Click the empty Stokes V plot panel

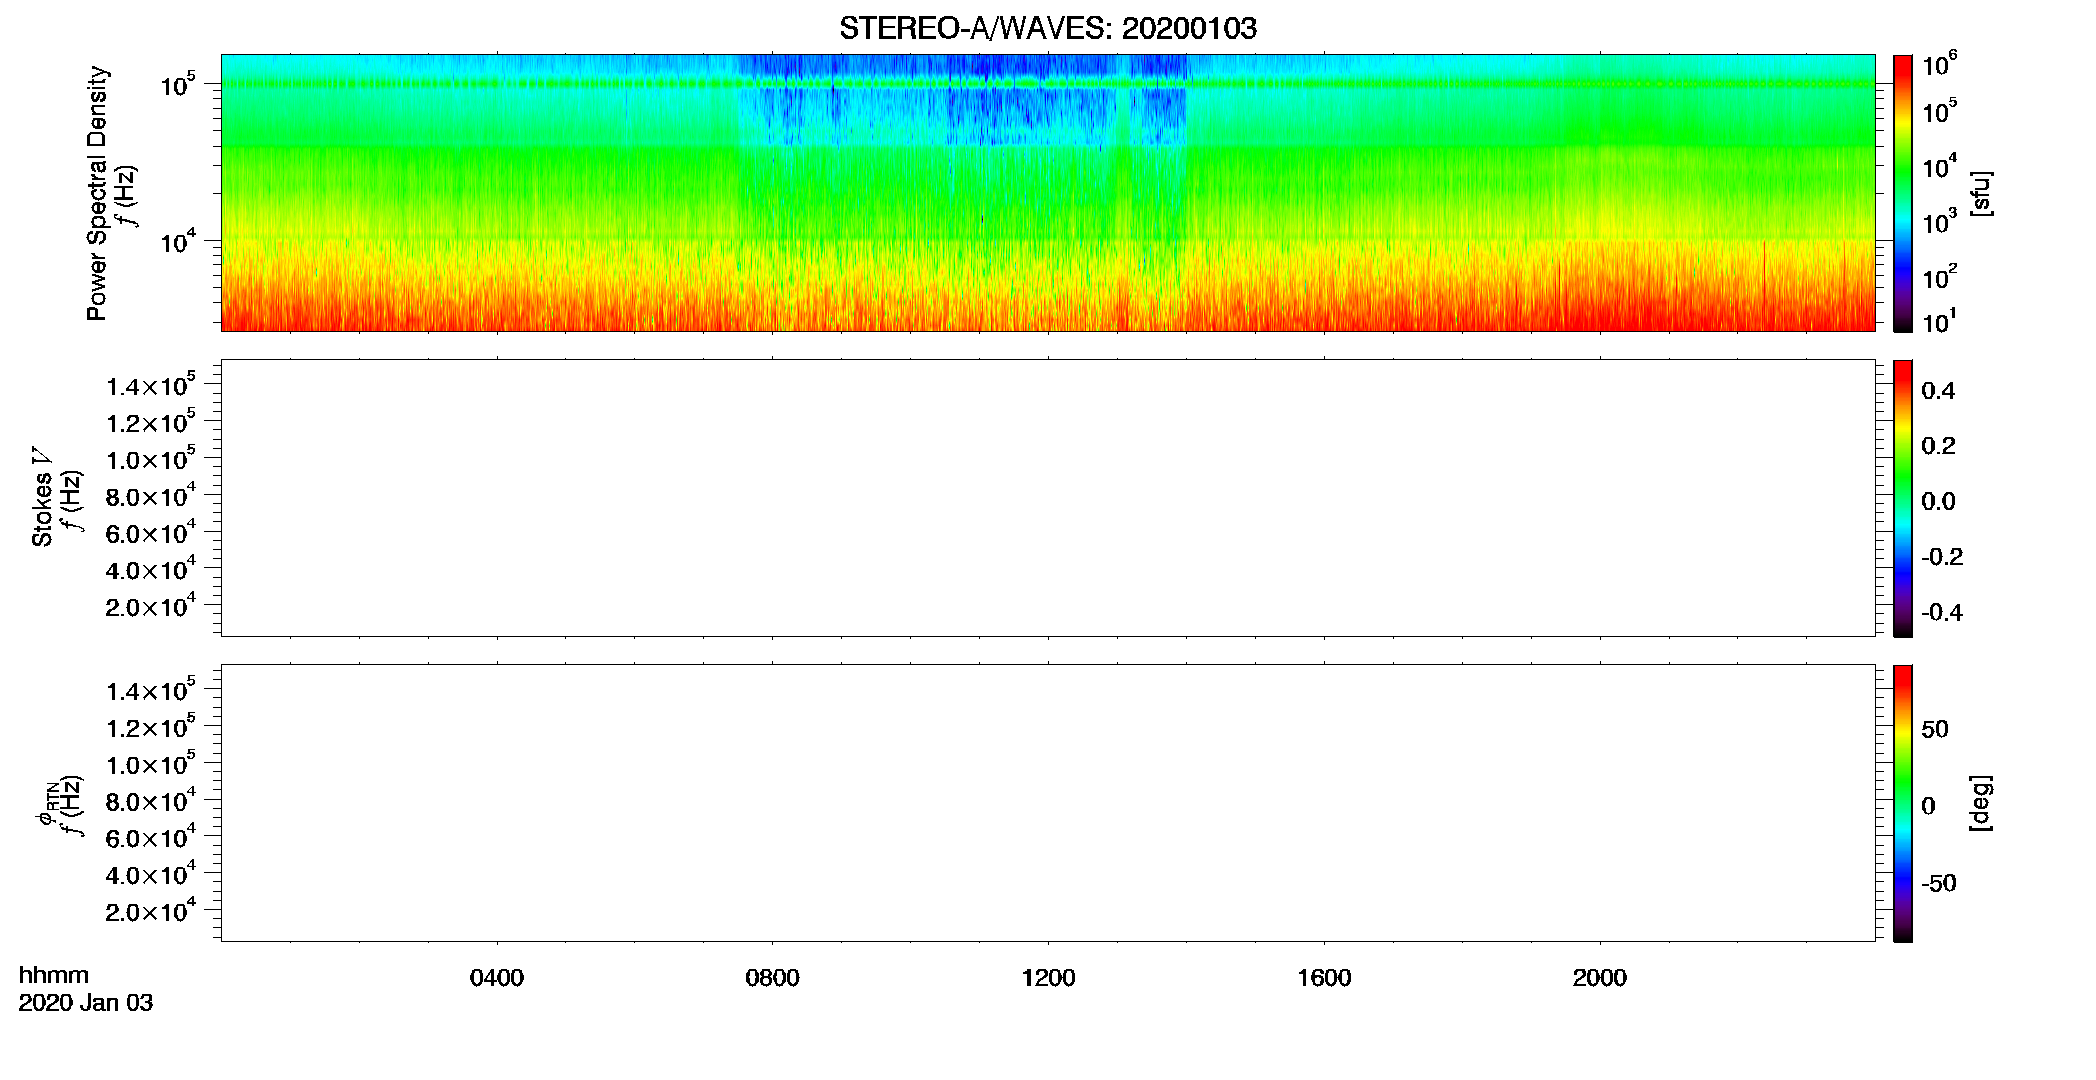[1048, 498]
